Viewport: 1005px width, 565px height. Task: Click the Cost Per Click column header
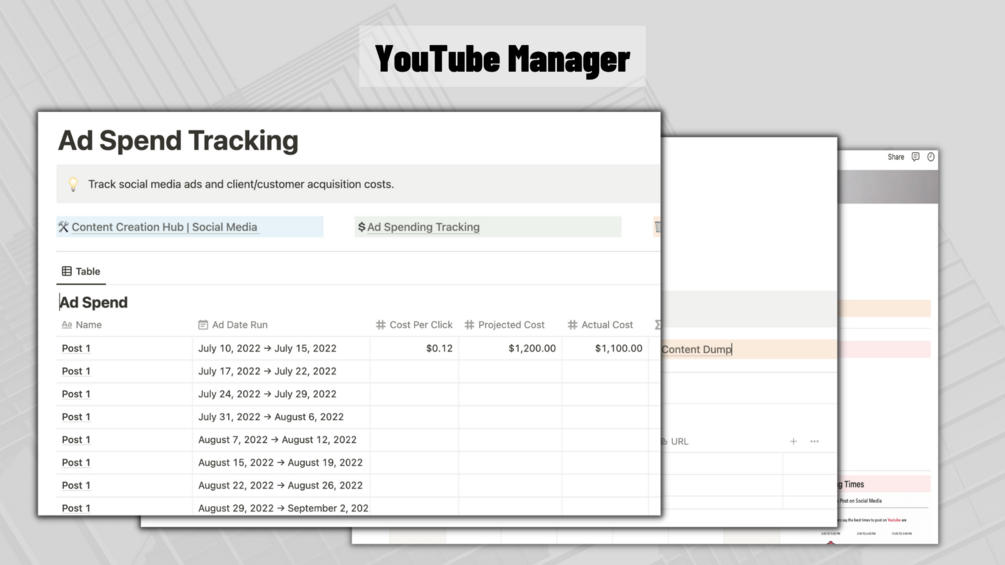[420, 325]
